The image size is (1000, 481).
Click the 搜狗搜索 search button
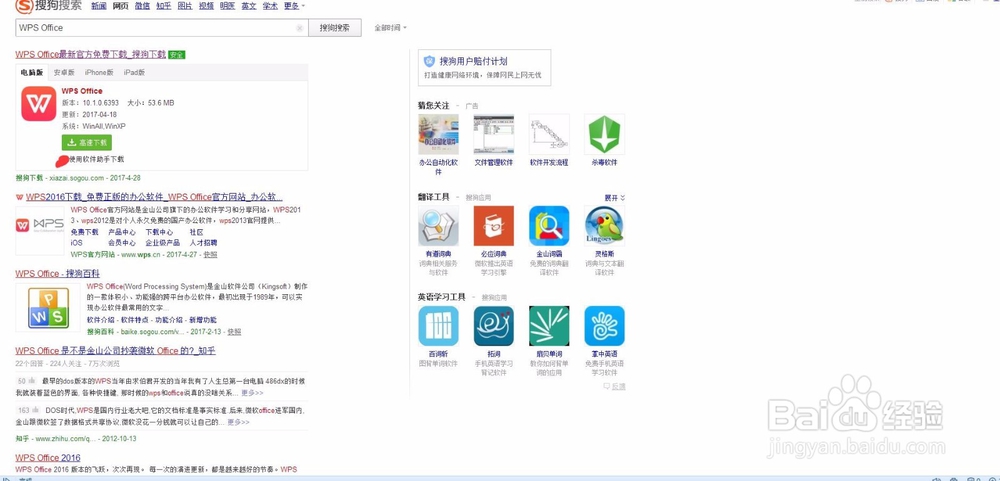tap(335, 28)
